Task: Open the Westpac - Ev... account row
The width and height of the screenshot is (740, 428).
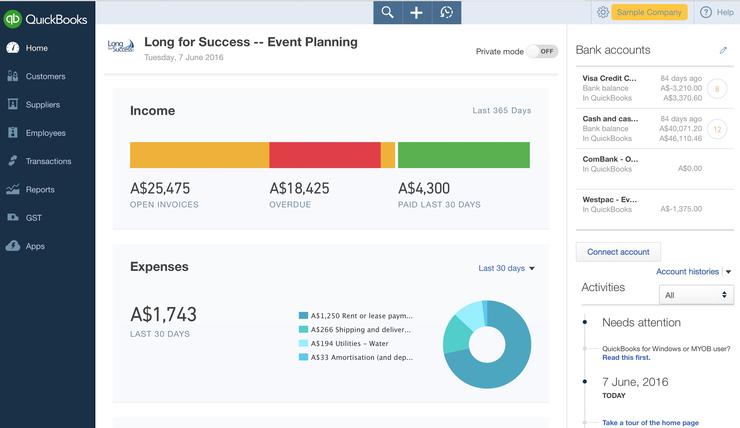Action: click(x=654, y=209)
